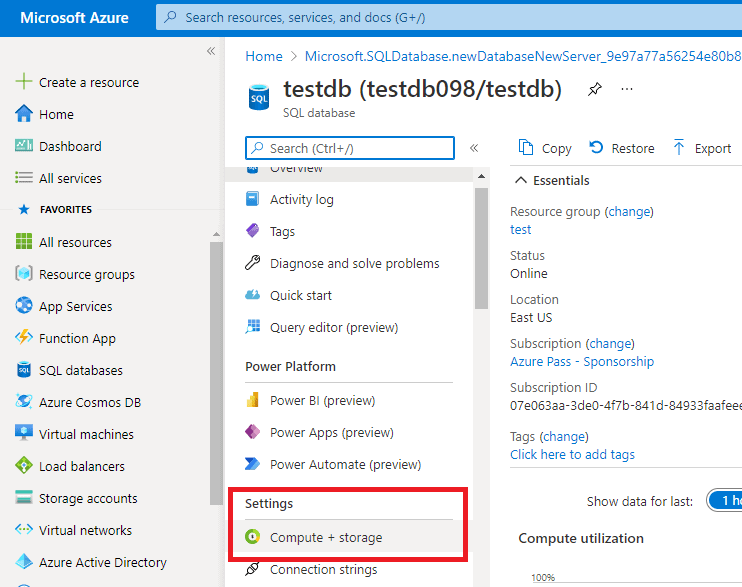Click the FAVORITES star icon
742x587 pixels.
(24, 209)
